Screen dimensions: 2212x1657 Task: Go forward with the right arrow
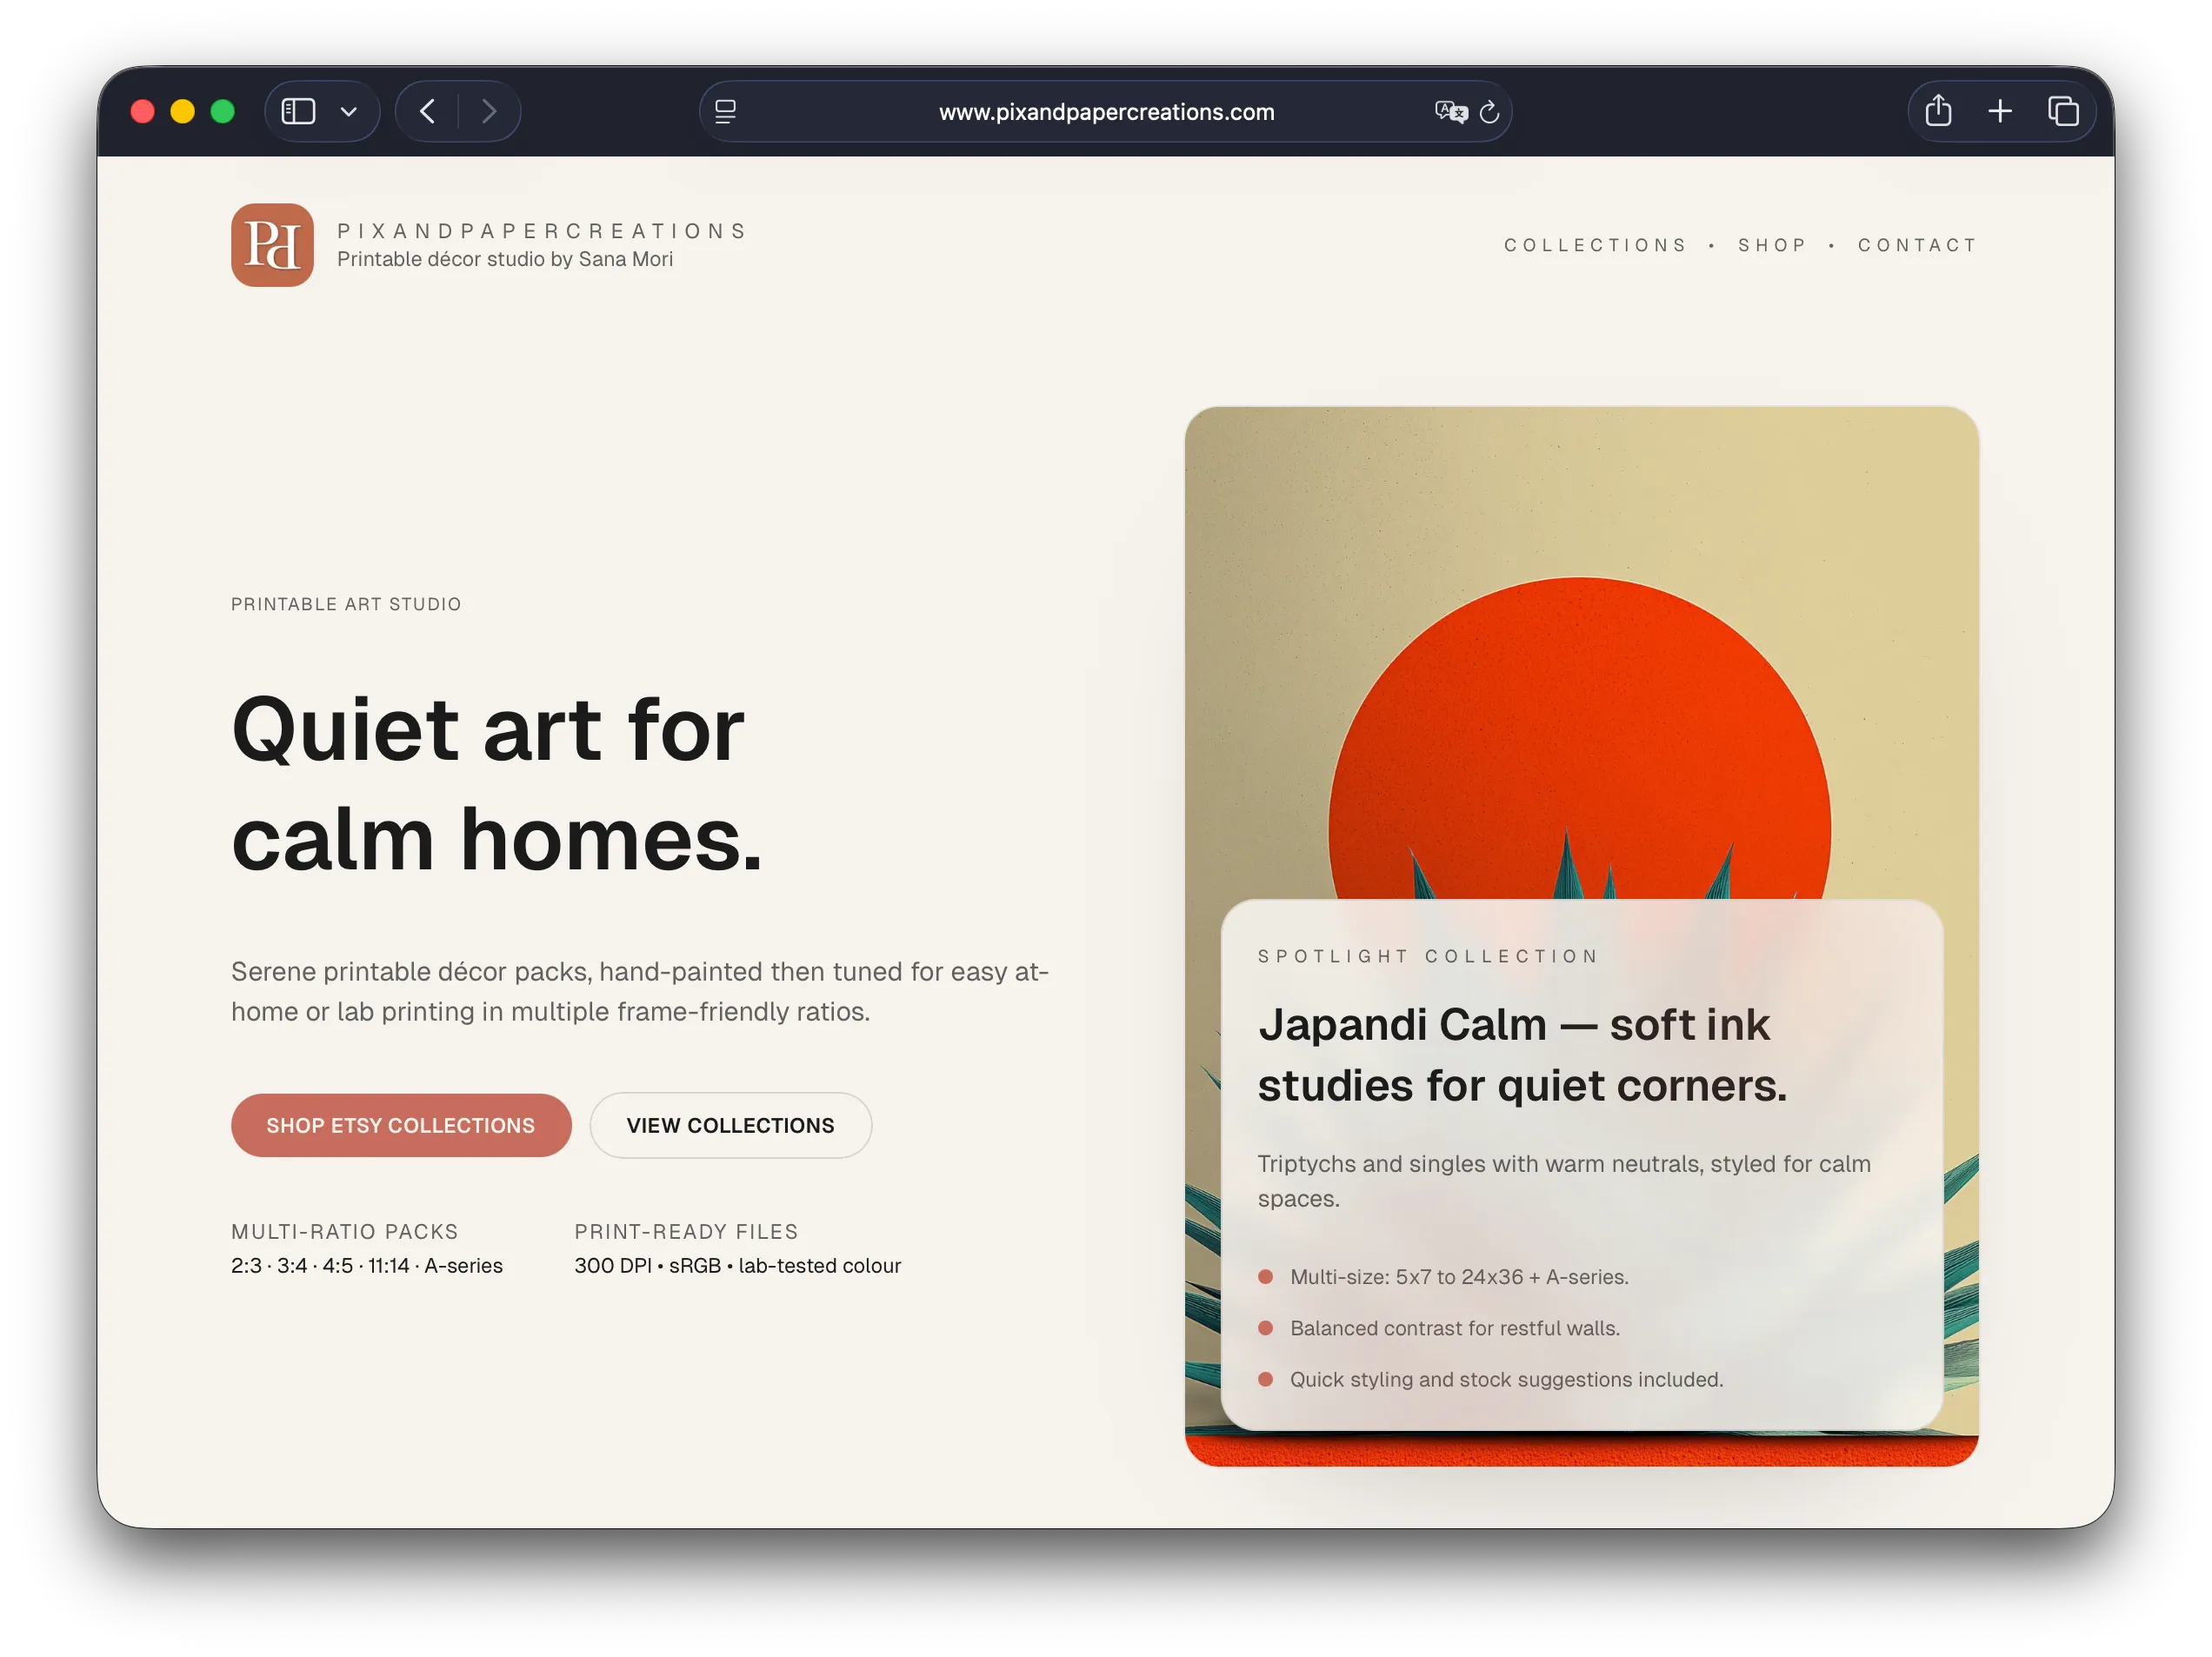coord(489,111)
